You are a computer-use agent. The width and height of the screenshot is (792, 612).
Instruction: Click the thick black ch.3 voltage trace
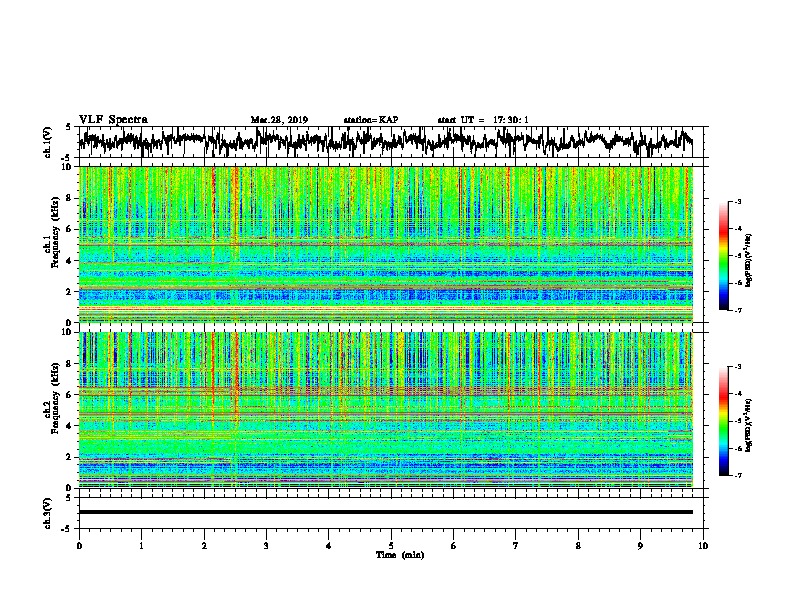coord(386,512)
